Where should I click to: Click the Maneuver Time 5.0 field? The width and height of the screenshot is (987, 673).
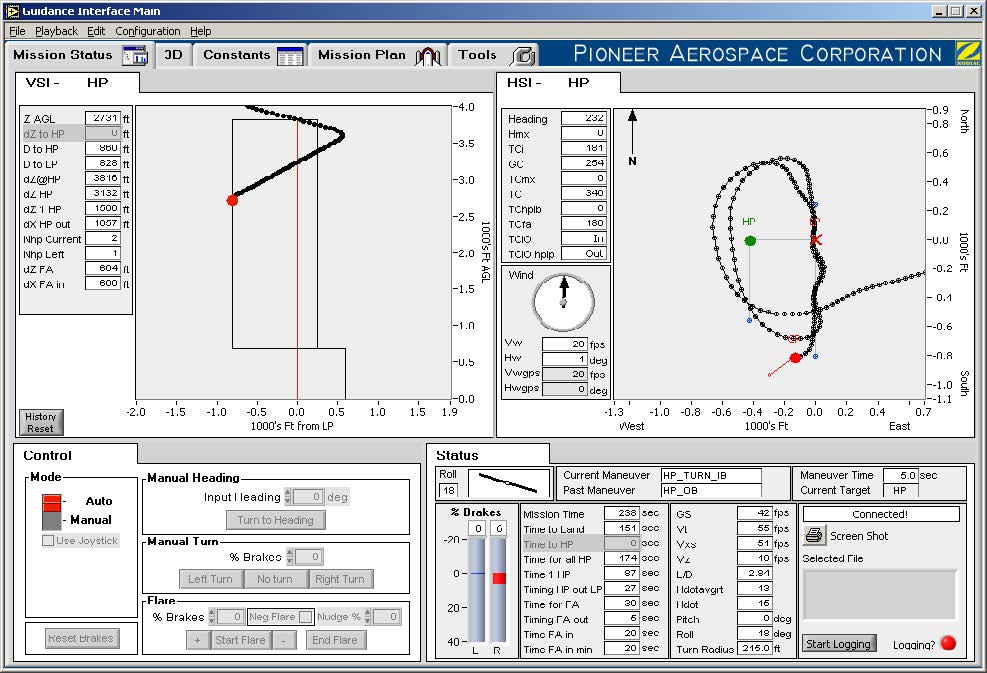pos(901,475)
